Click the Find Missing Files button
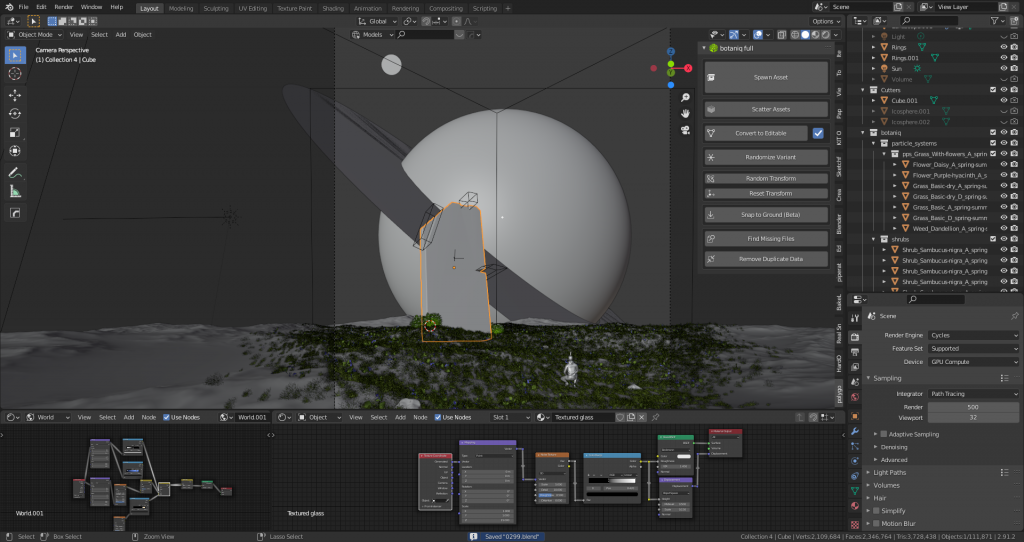Screen dimensions: 1024x542 coord(766,239)
